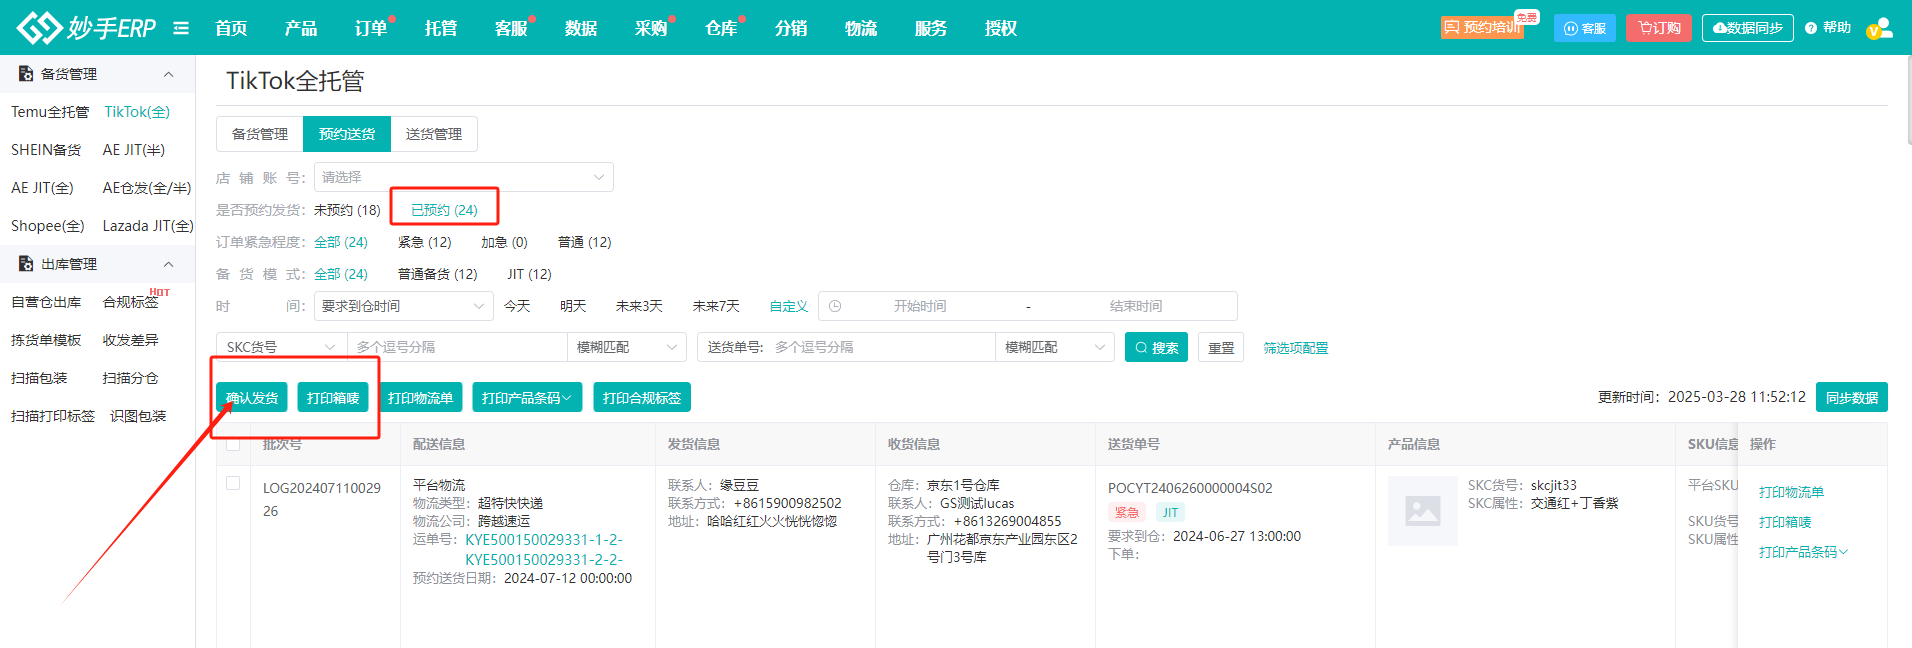
Task: Open the 店铺账号 dropdown
Action: pyautogui.click(x=464, y=177)
